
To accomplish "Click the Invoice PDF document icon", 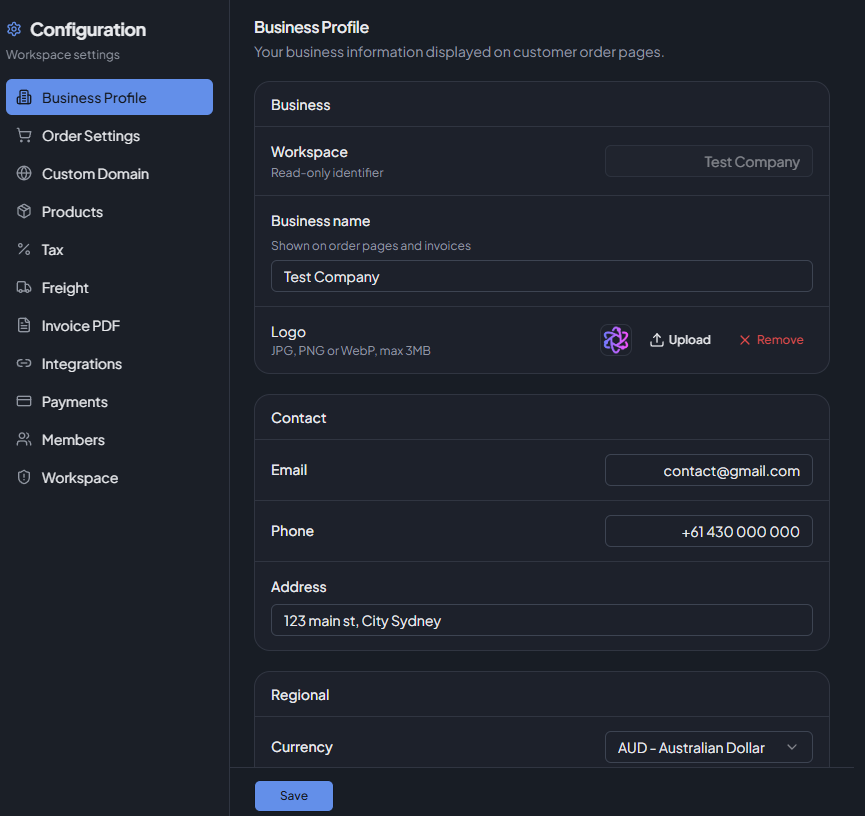I will tap(24, 326).
